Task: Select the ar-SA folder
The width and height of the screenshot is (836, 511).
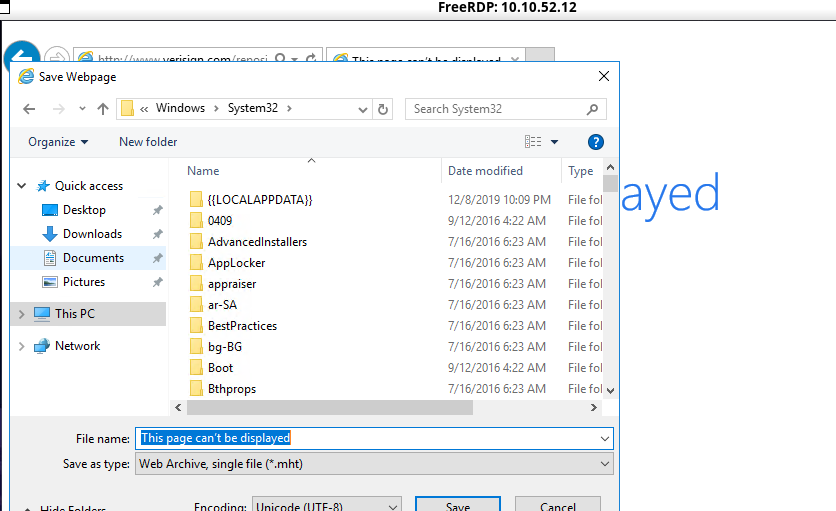Action: coord(222,305)
